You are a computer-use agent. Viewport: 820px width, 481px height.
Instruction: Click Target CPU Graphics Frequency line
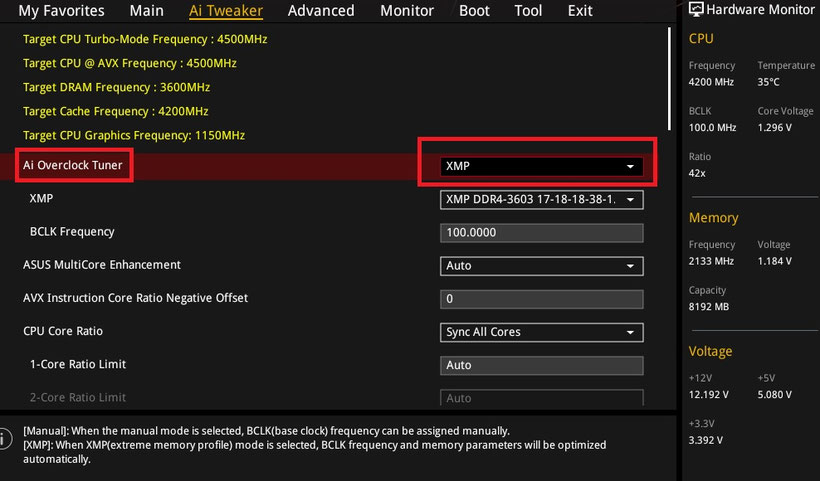(x=134, y=135)
